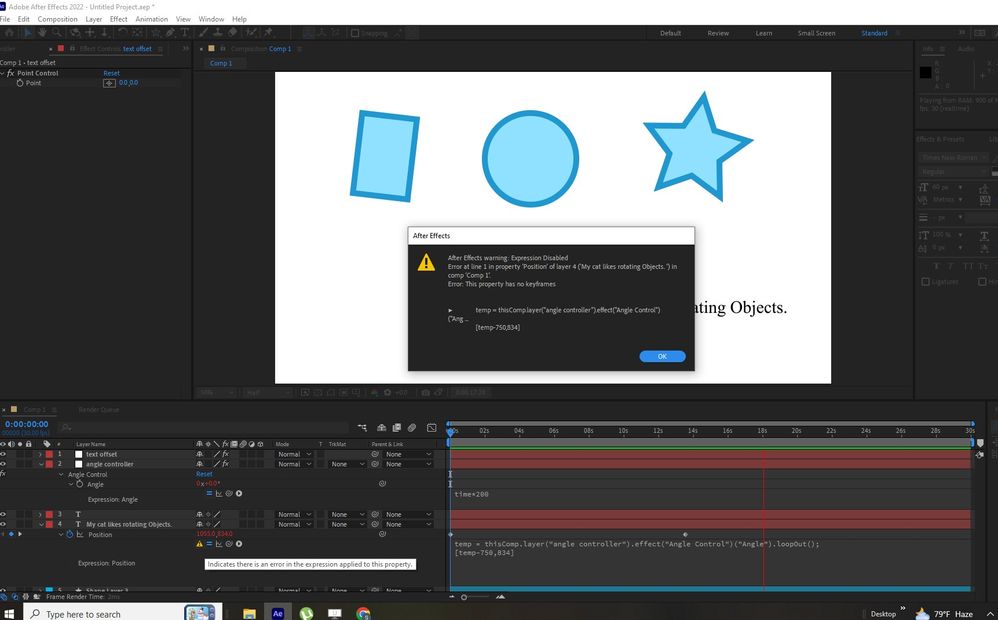Image resolution: width=998 pixels, height=620 pixels.
Task: Switch to the Render Queue tab
Action: click(x=99, y=409)
